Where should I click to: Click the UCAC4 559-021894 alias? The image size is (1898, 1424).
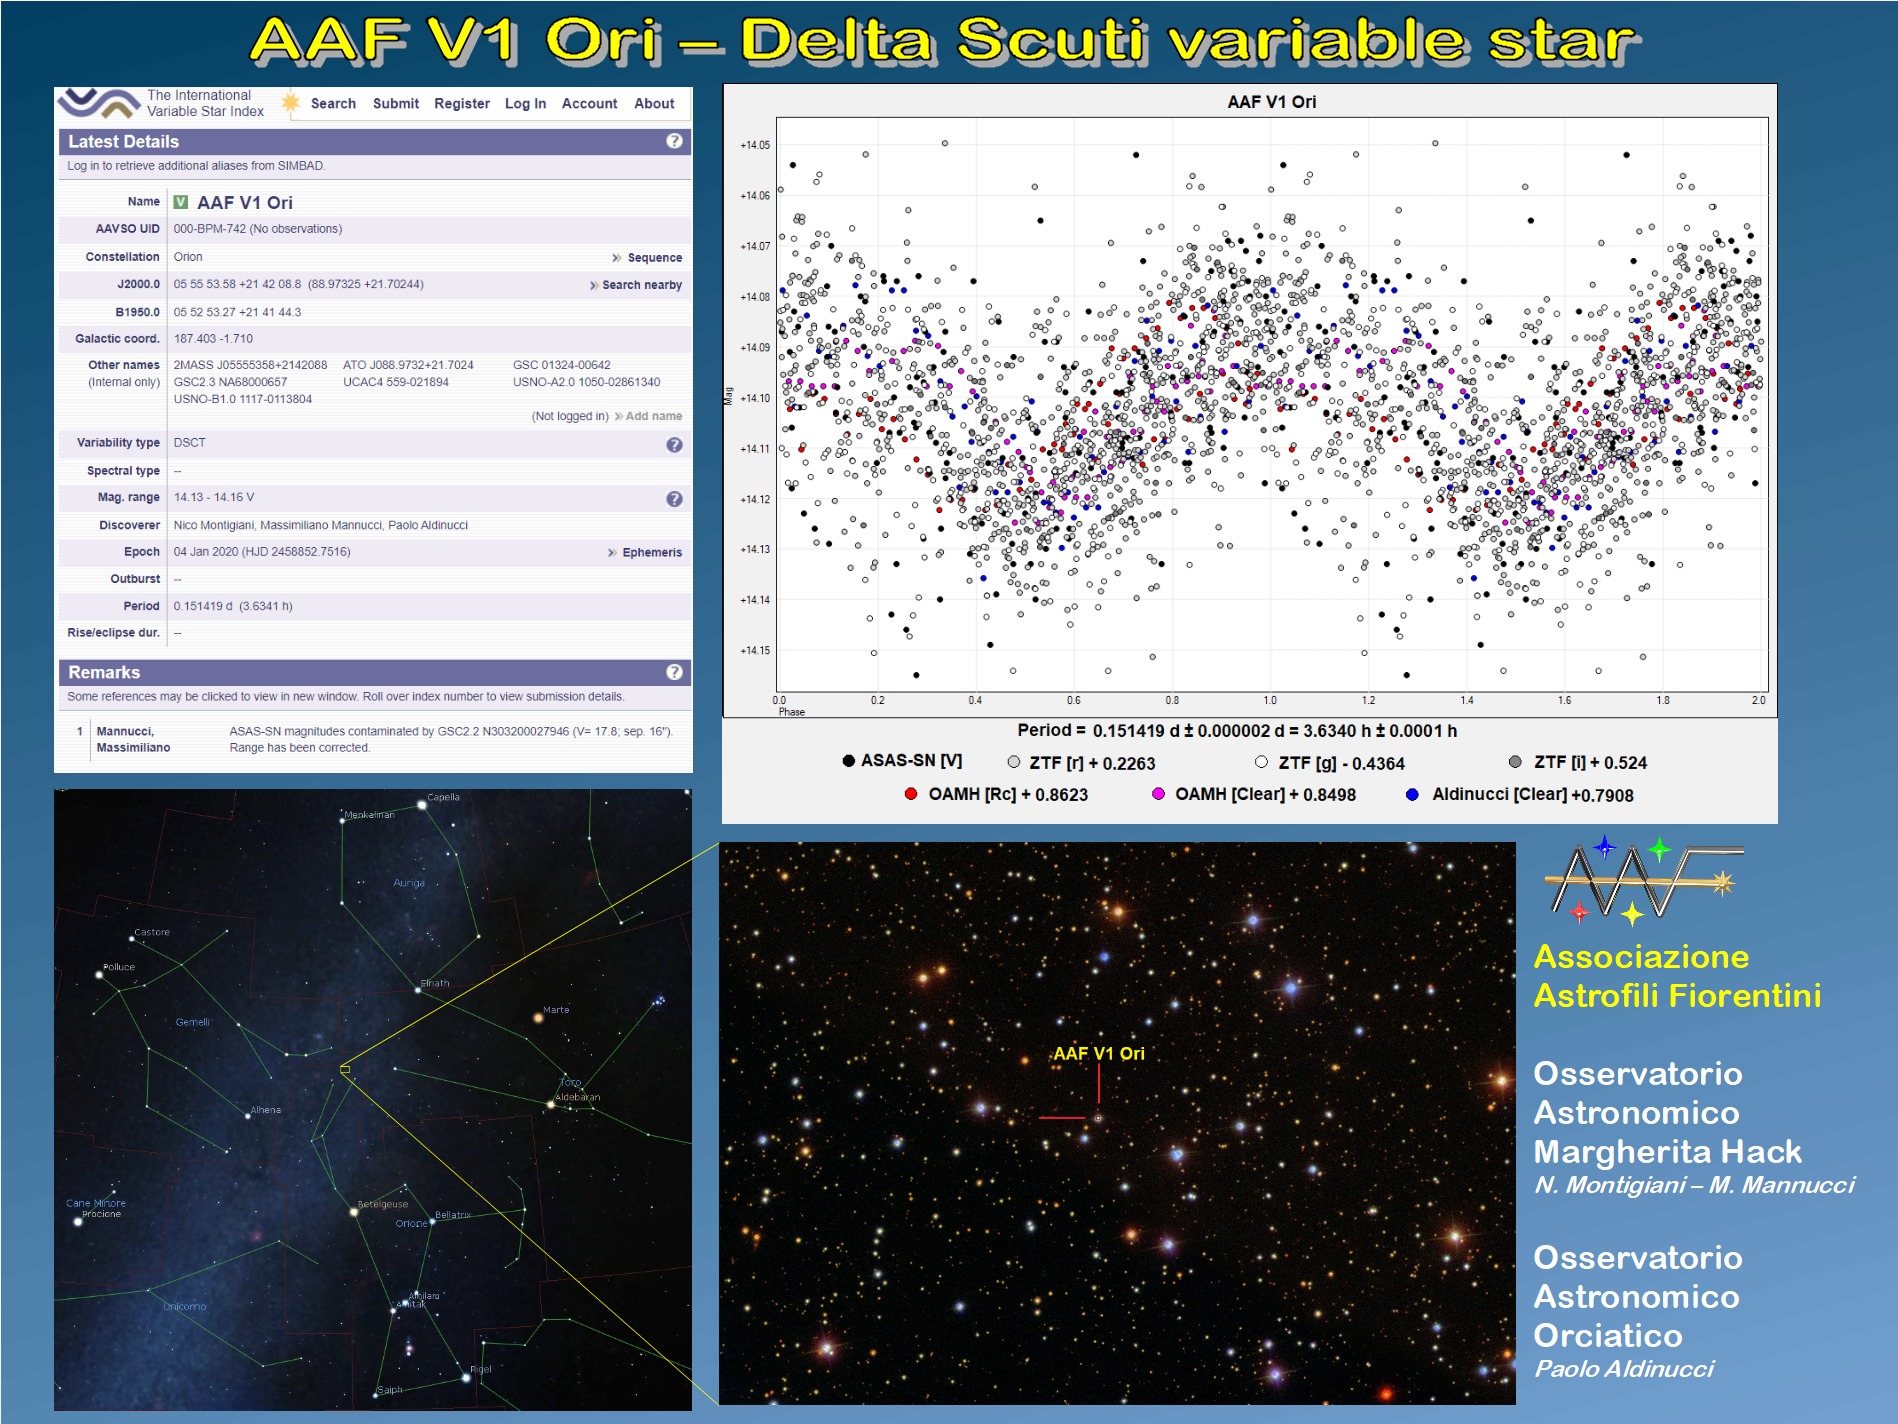(396, 382)
